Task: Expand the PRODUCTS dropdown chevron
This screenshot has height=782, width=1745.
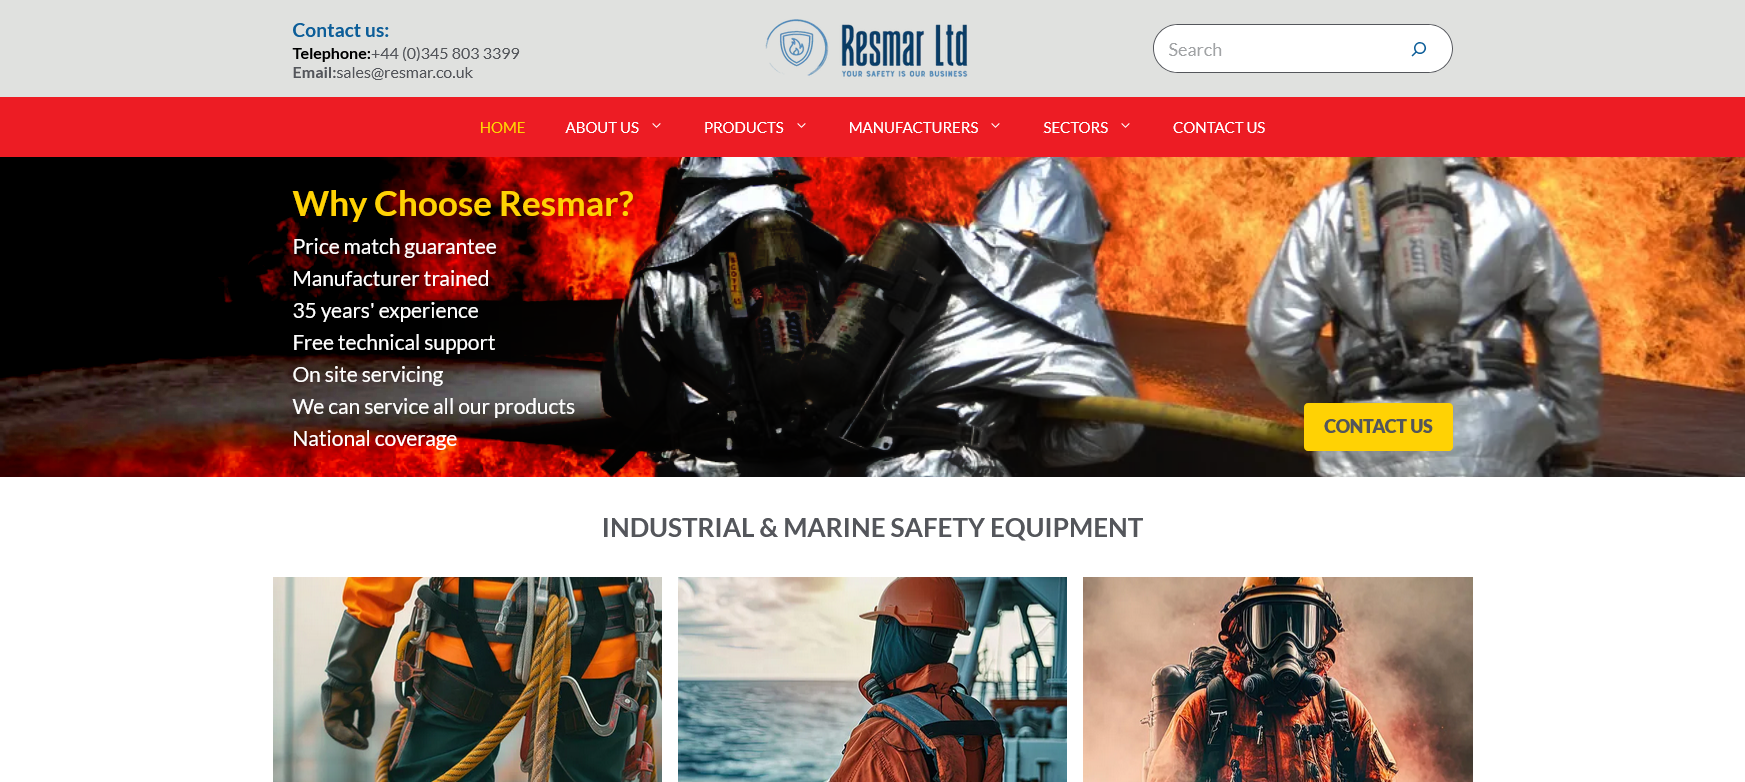Action: (801, 126)
